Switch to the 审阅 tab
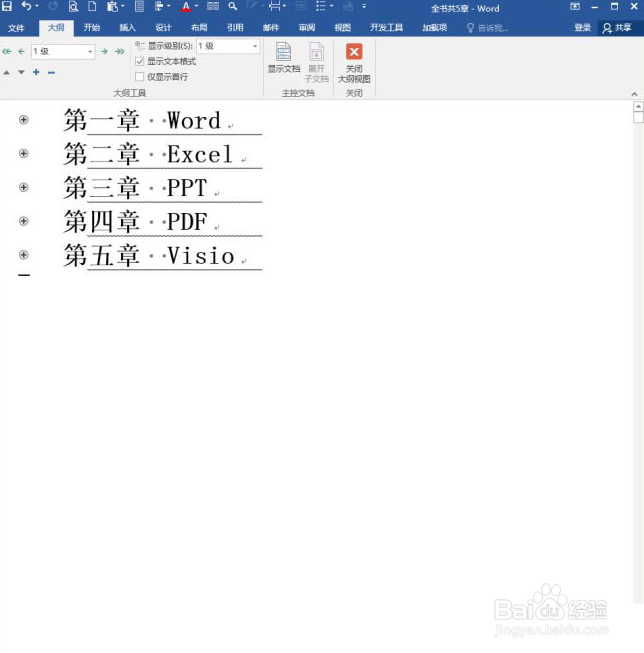 (x=307, y=28)
